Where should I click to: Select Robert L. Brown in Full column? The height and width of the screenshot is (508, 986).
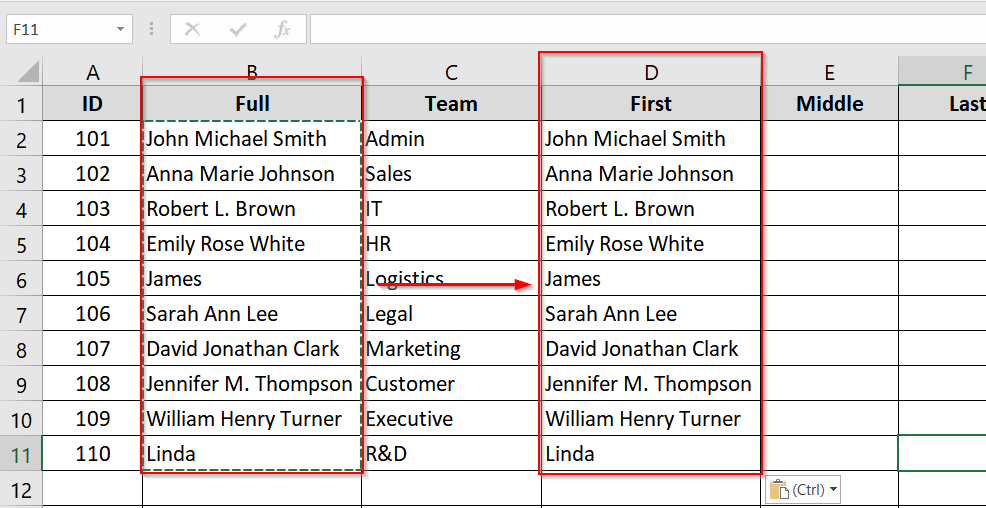coord(252,209)
